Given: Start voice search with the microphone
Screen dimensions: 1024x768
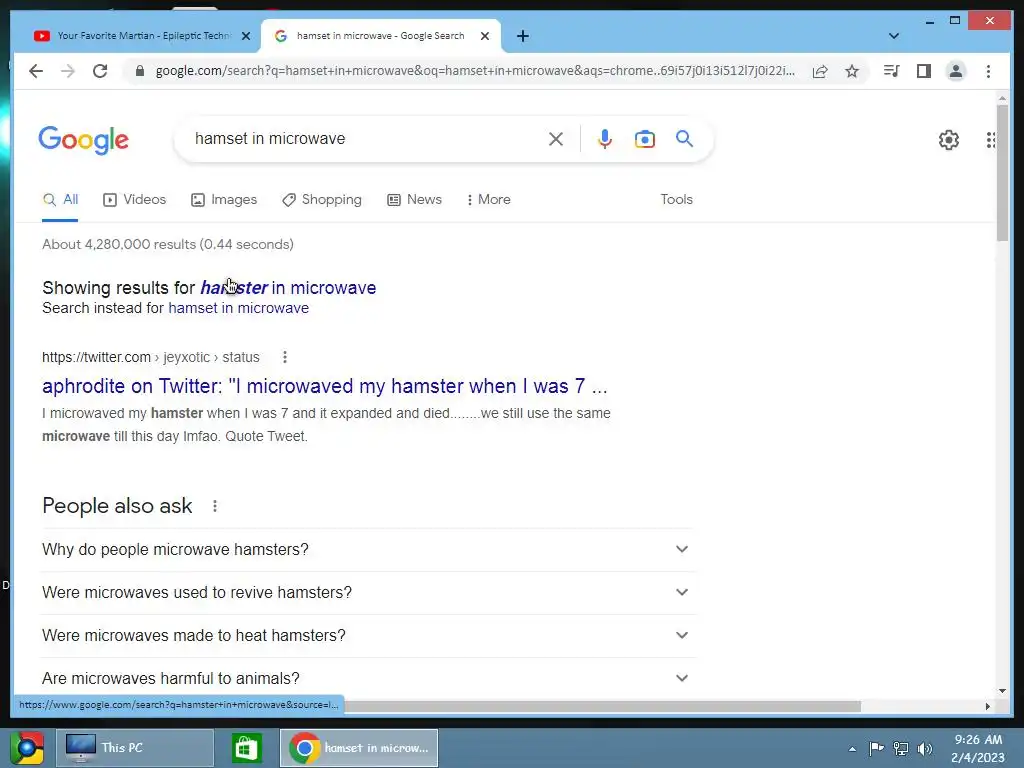Looking at the screenshot, I should coord(605,139).
